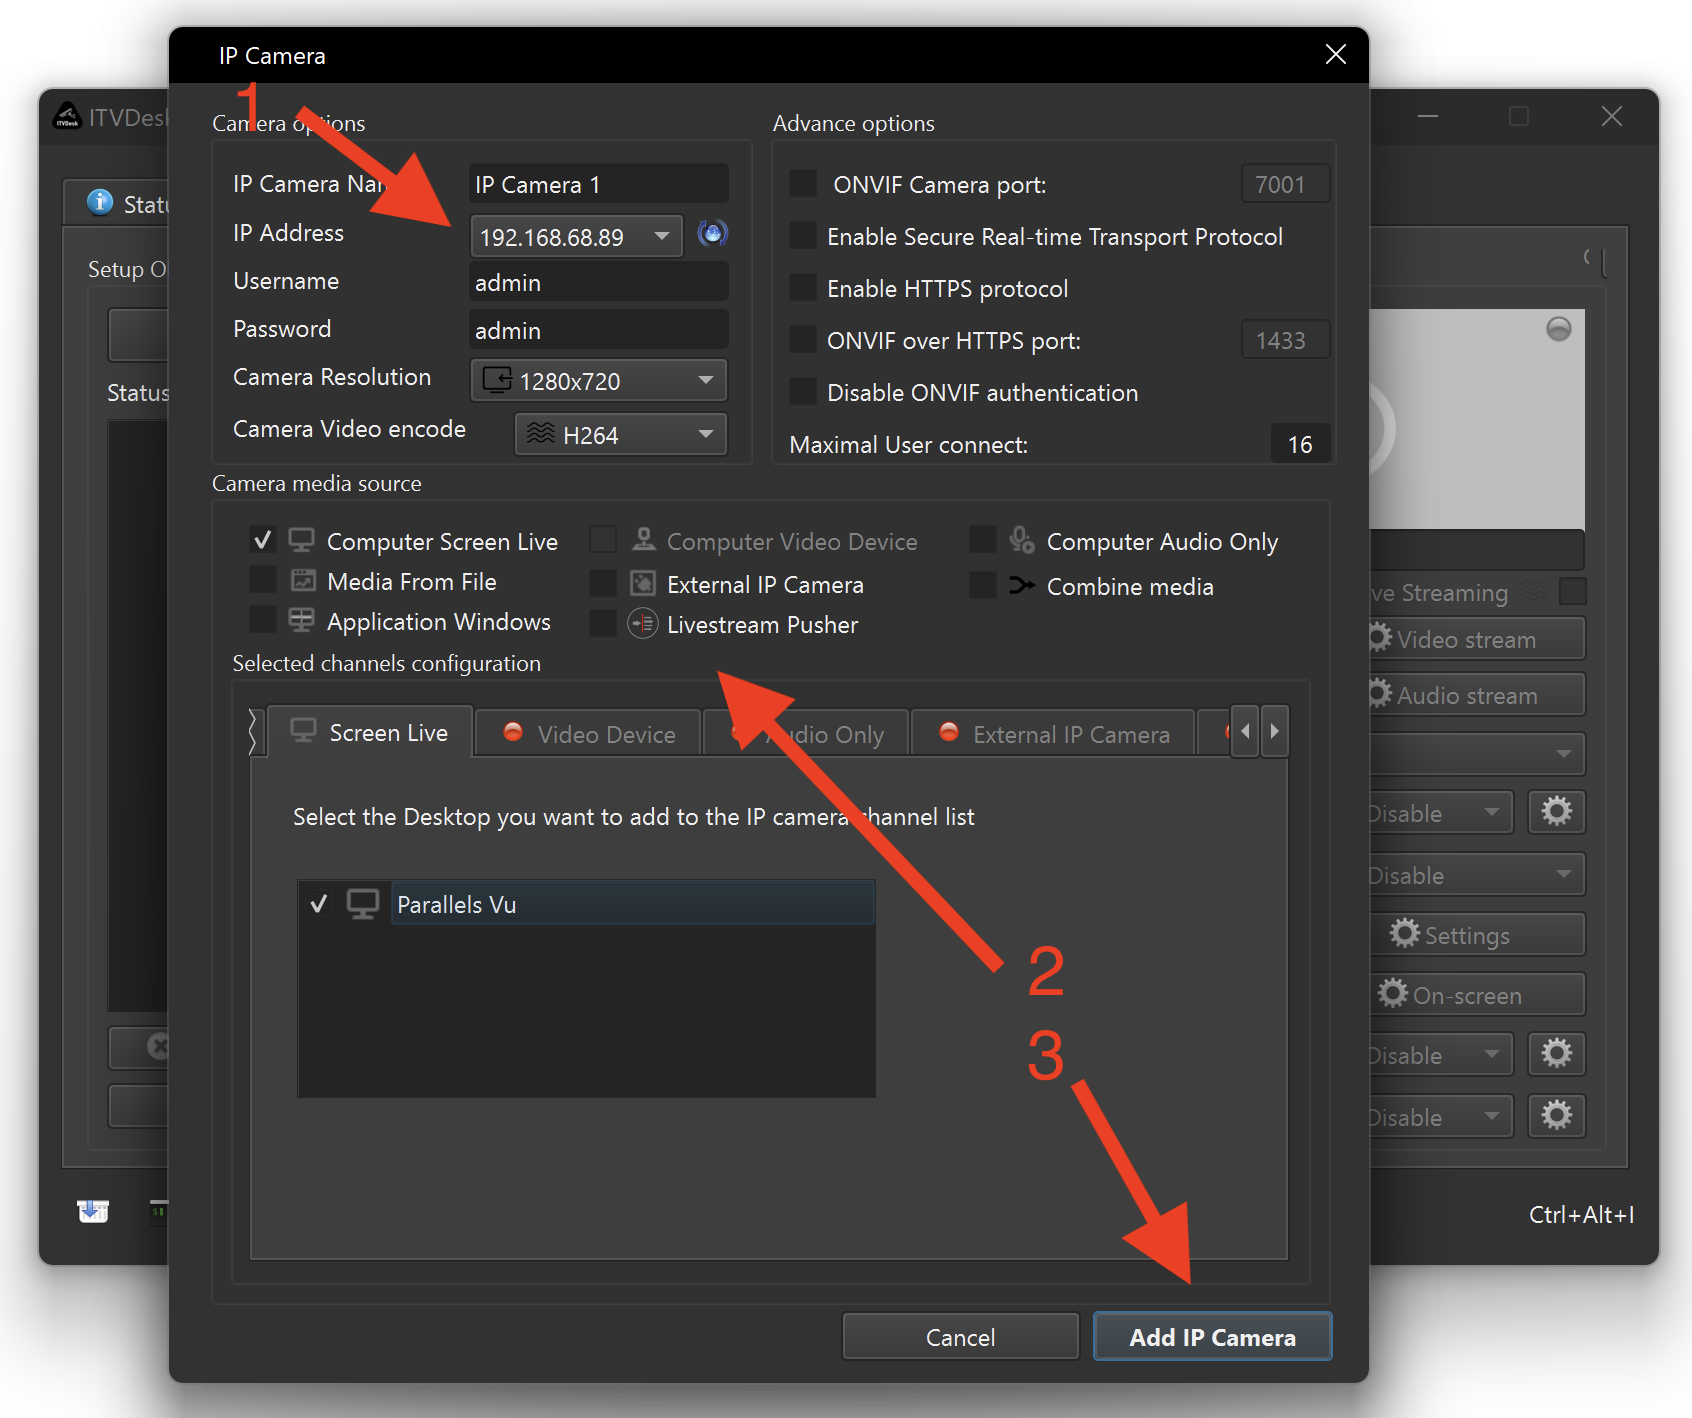Switch to the Video Device tab
This screenshot has height=1418, width=1692.
pyautogui.click(x=588, y=734)
